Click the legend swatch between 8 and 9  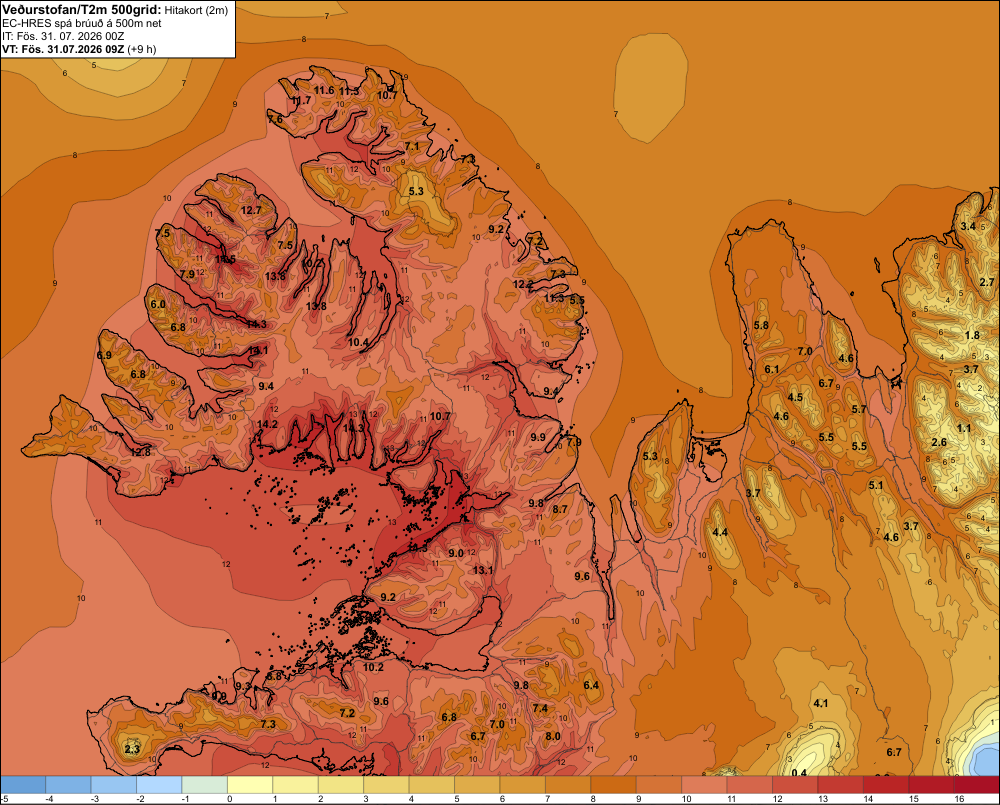[x=614, y=785]
